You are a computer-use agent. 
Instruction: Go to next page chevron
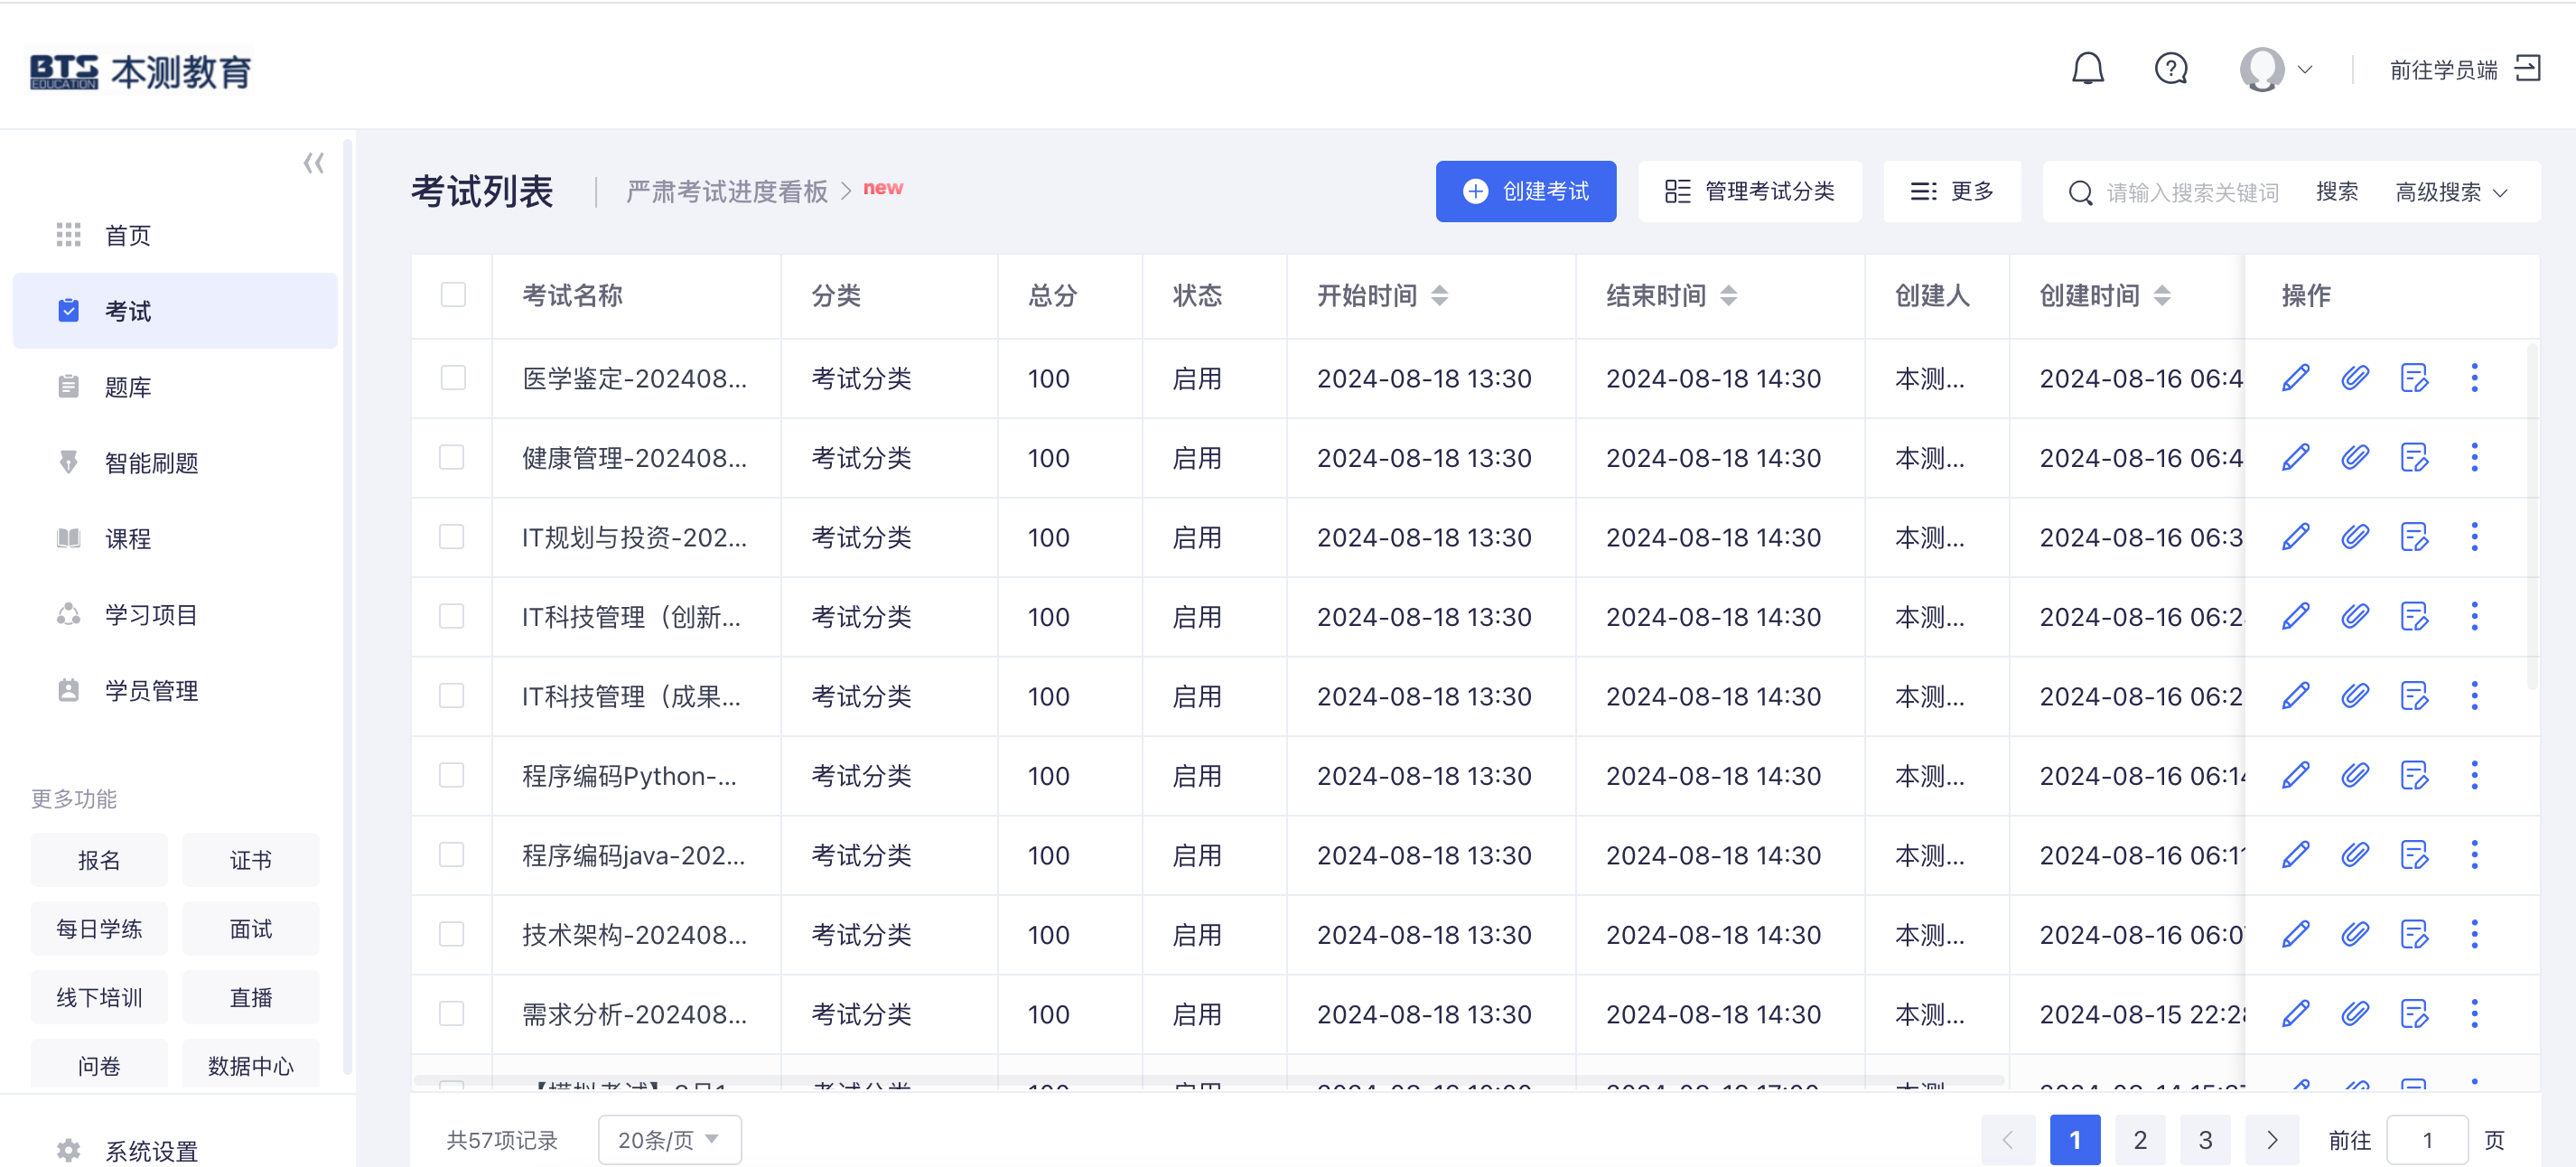click(x=2272, y=1140)
